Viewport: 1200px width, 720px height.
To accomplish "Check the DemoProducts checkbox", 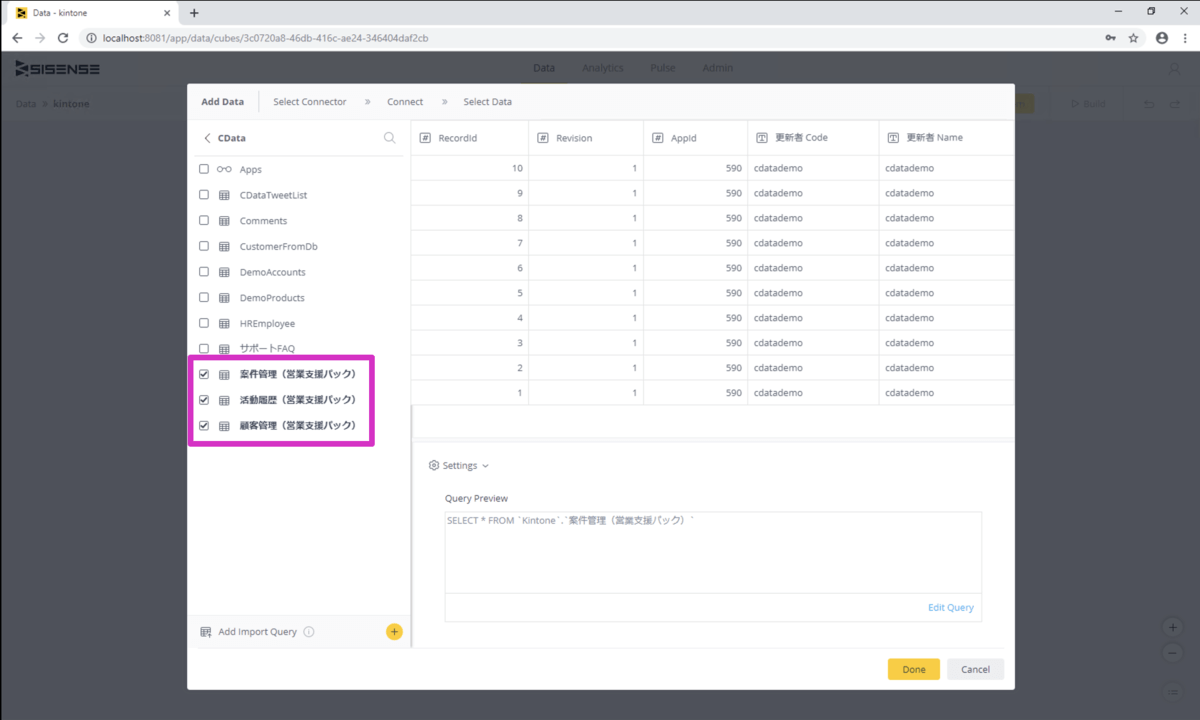I will (204, 298).
